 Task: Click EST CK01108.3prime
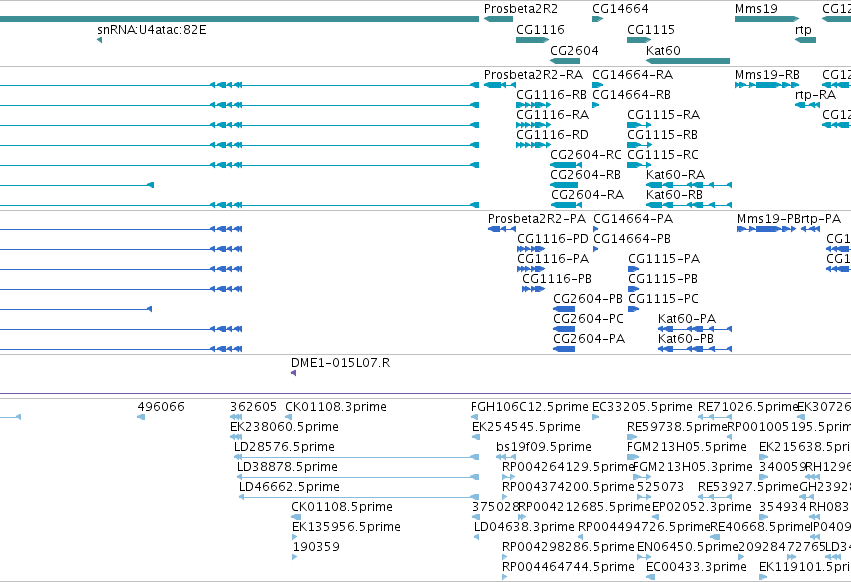(x=335, y=407)
